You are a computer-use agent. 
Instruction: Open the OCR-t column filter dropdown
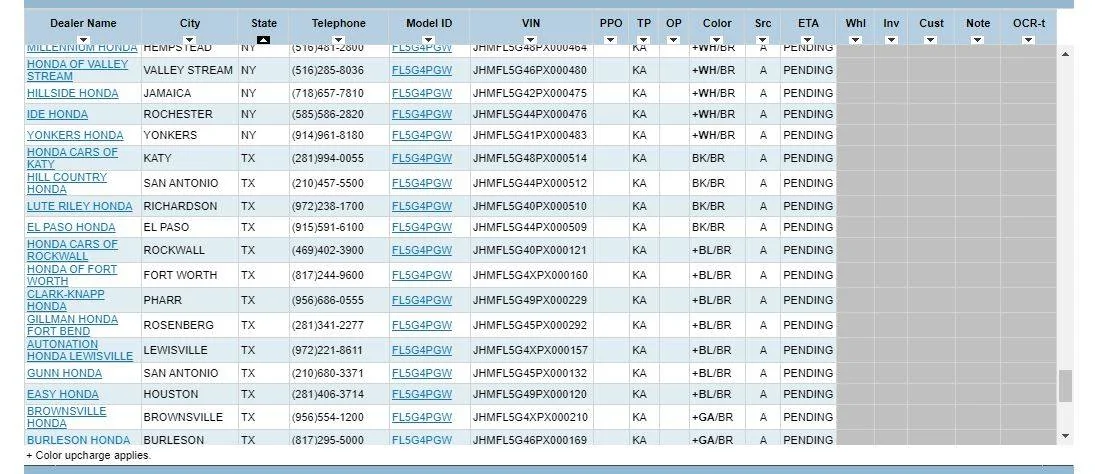1029,40
